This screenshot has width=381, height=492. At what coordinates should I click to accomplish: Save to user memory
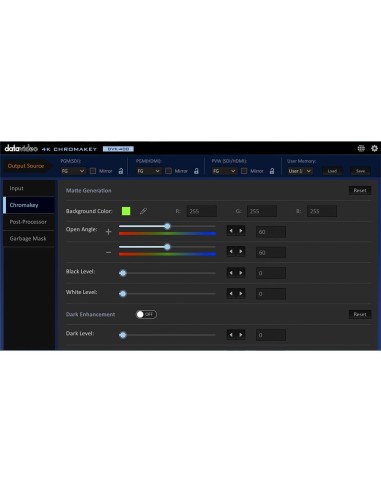360,171
